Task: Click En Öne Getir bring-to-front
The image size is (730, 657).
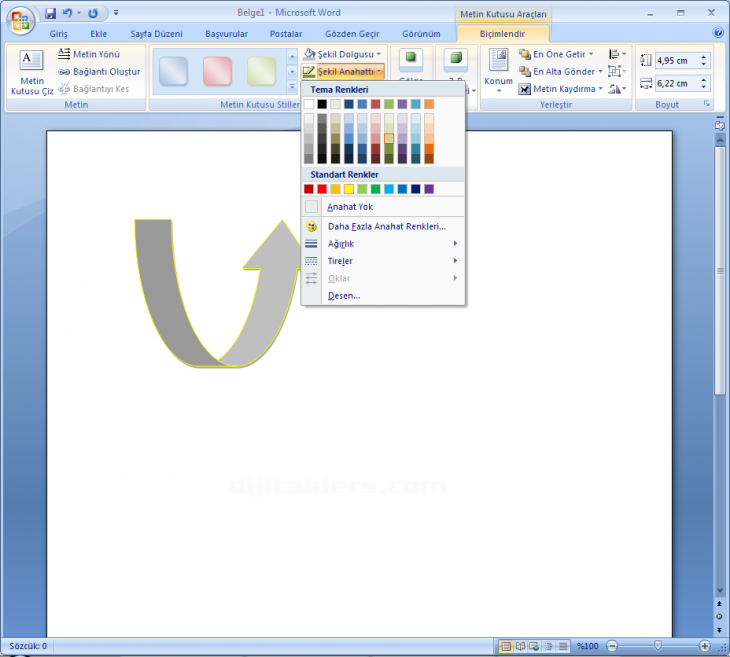Action: (x=557, y=54)
